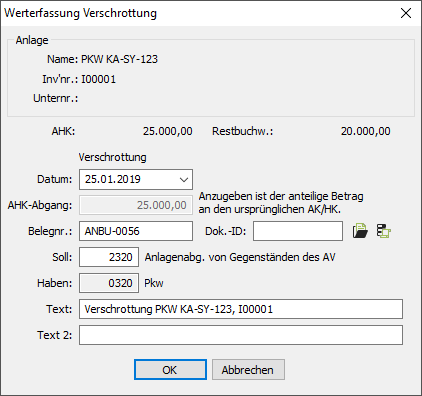Image resolution: width=422 pixels, height=396 pixels.
Task: Select the AHK value 25.000,00
Action: point(168,131)
